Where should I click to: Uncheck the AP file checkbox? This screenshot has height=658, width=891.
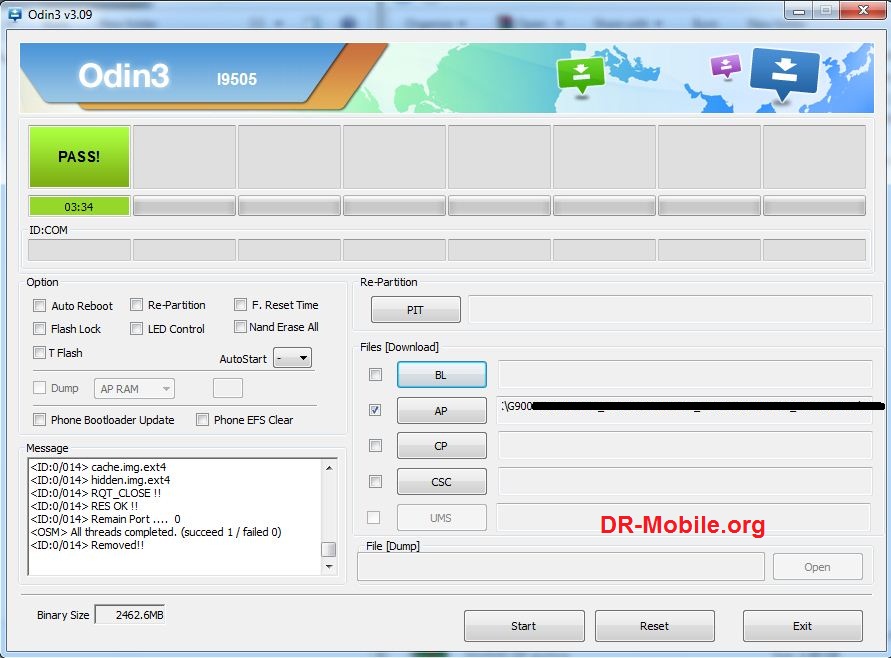click(375, 410)
